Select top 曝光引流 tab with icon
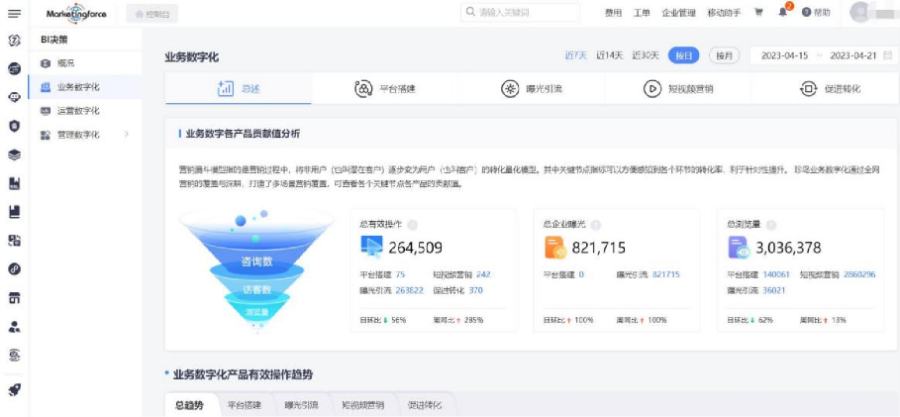 531,89
